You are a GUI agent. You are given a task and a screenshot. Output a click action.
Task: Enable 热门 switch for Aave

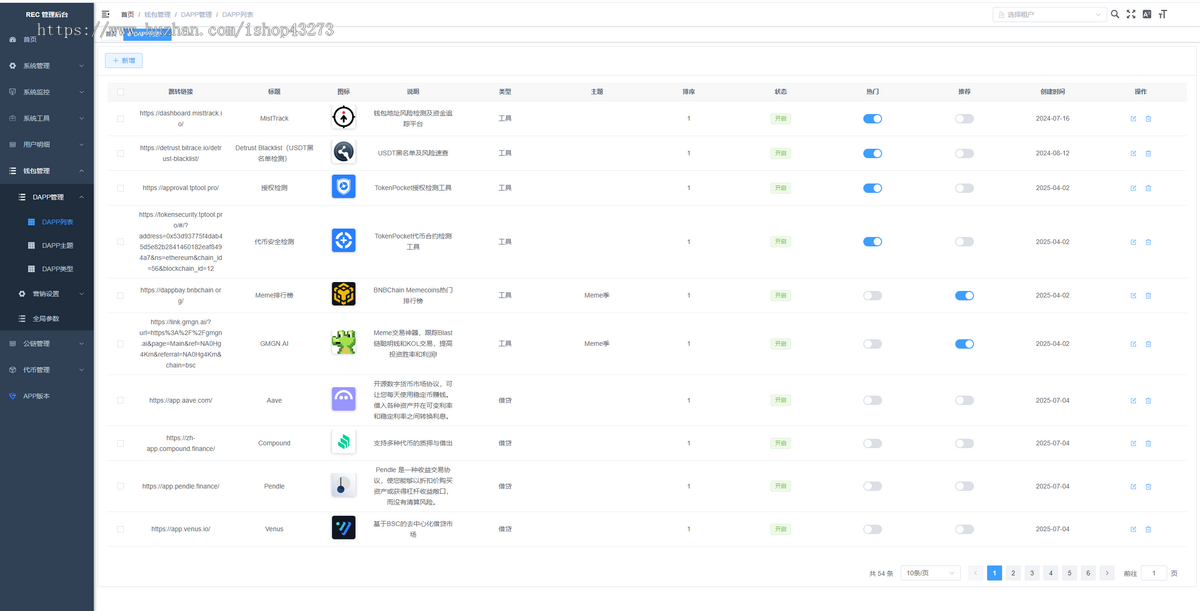pos(872,400)
